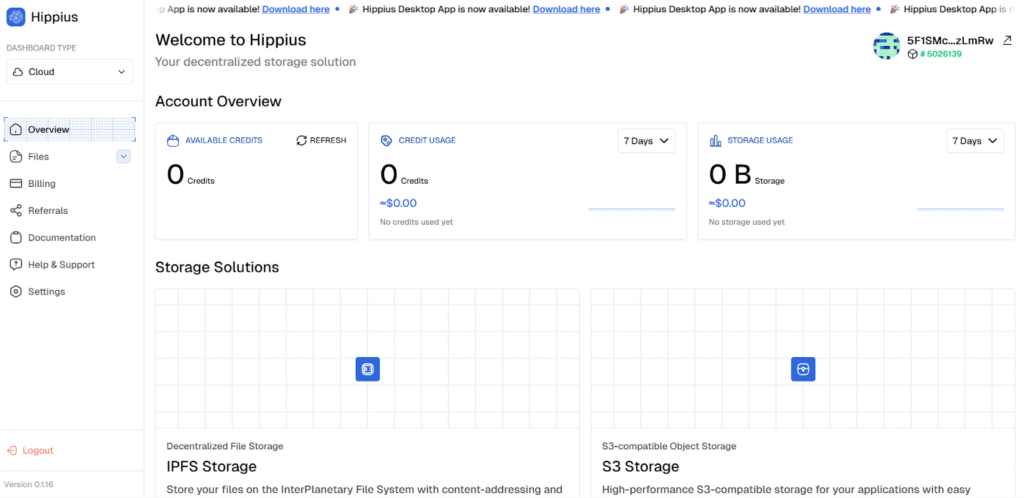Click the wallet avatar icon
Screen dimensions: 1024x498
coord(886,46)
